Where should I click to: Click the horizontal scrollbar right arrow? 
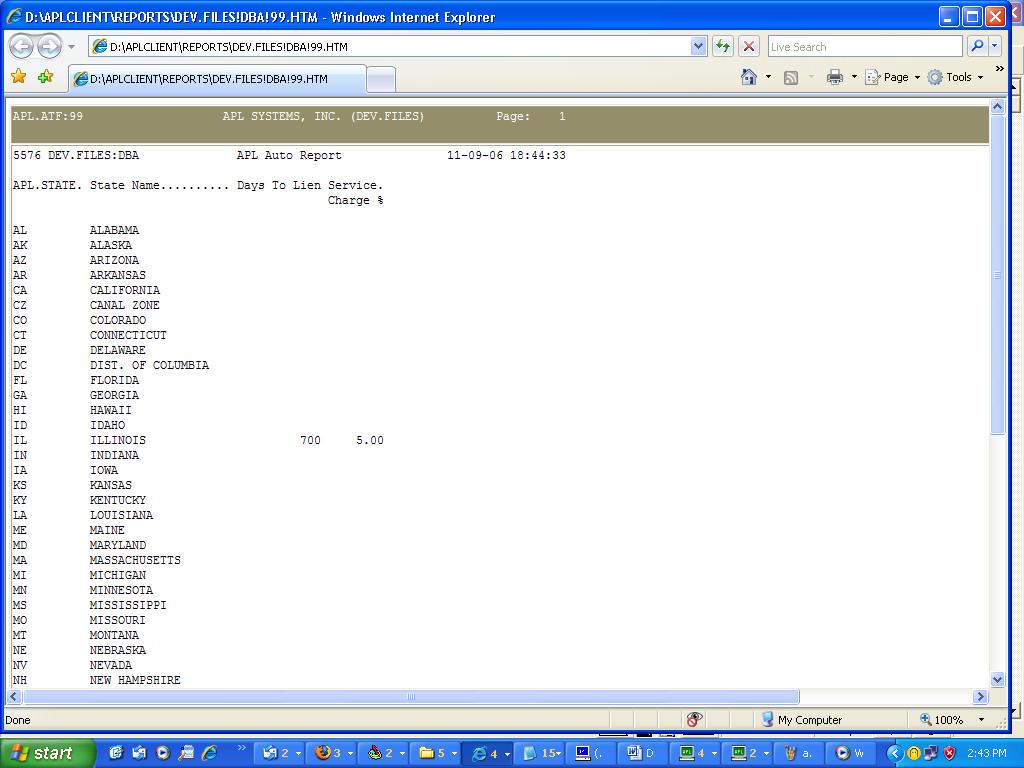click(980, 697)
